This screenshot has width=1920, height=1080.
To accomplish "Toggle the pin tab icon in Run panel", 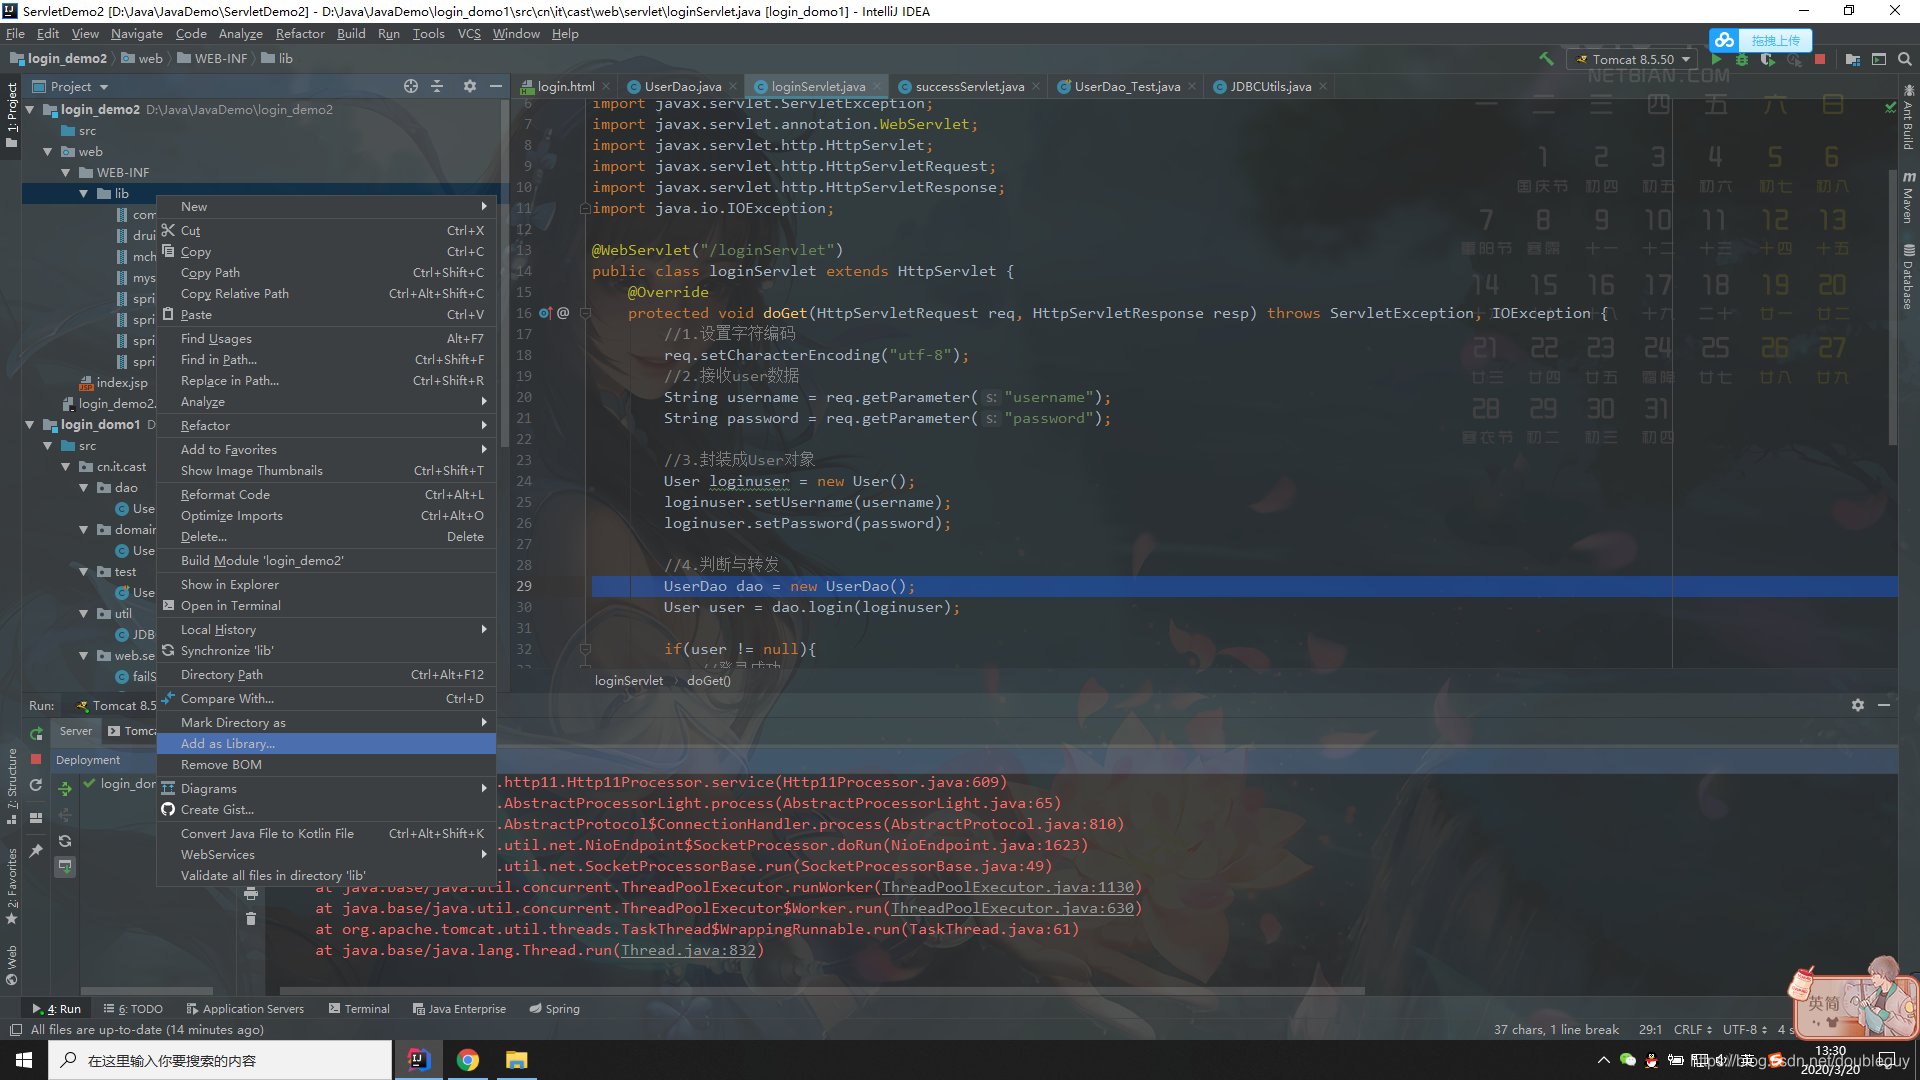I will click(x=36, y=850).
